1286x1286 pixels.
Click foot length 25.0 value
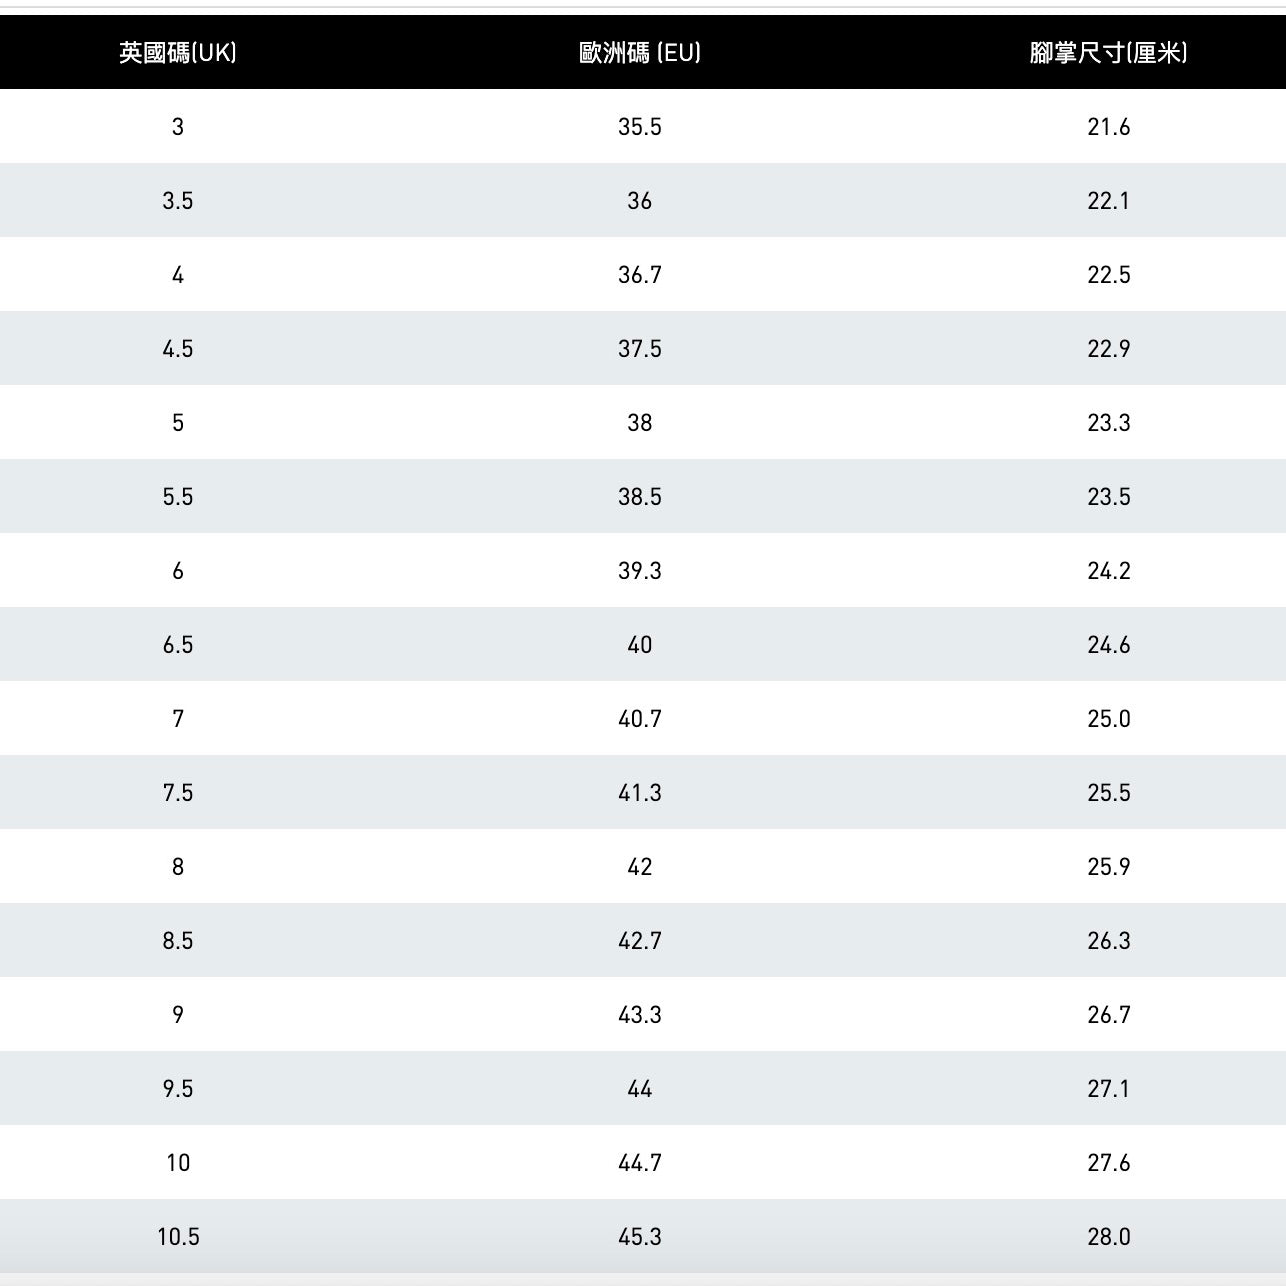[x=1108, y=719]
